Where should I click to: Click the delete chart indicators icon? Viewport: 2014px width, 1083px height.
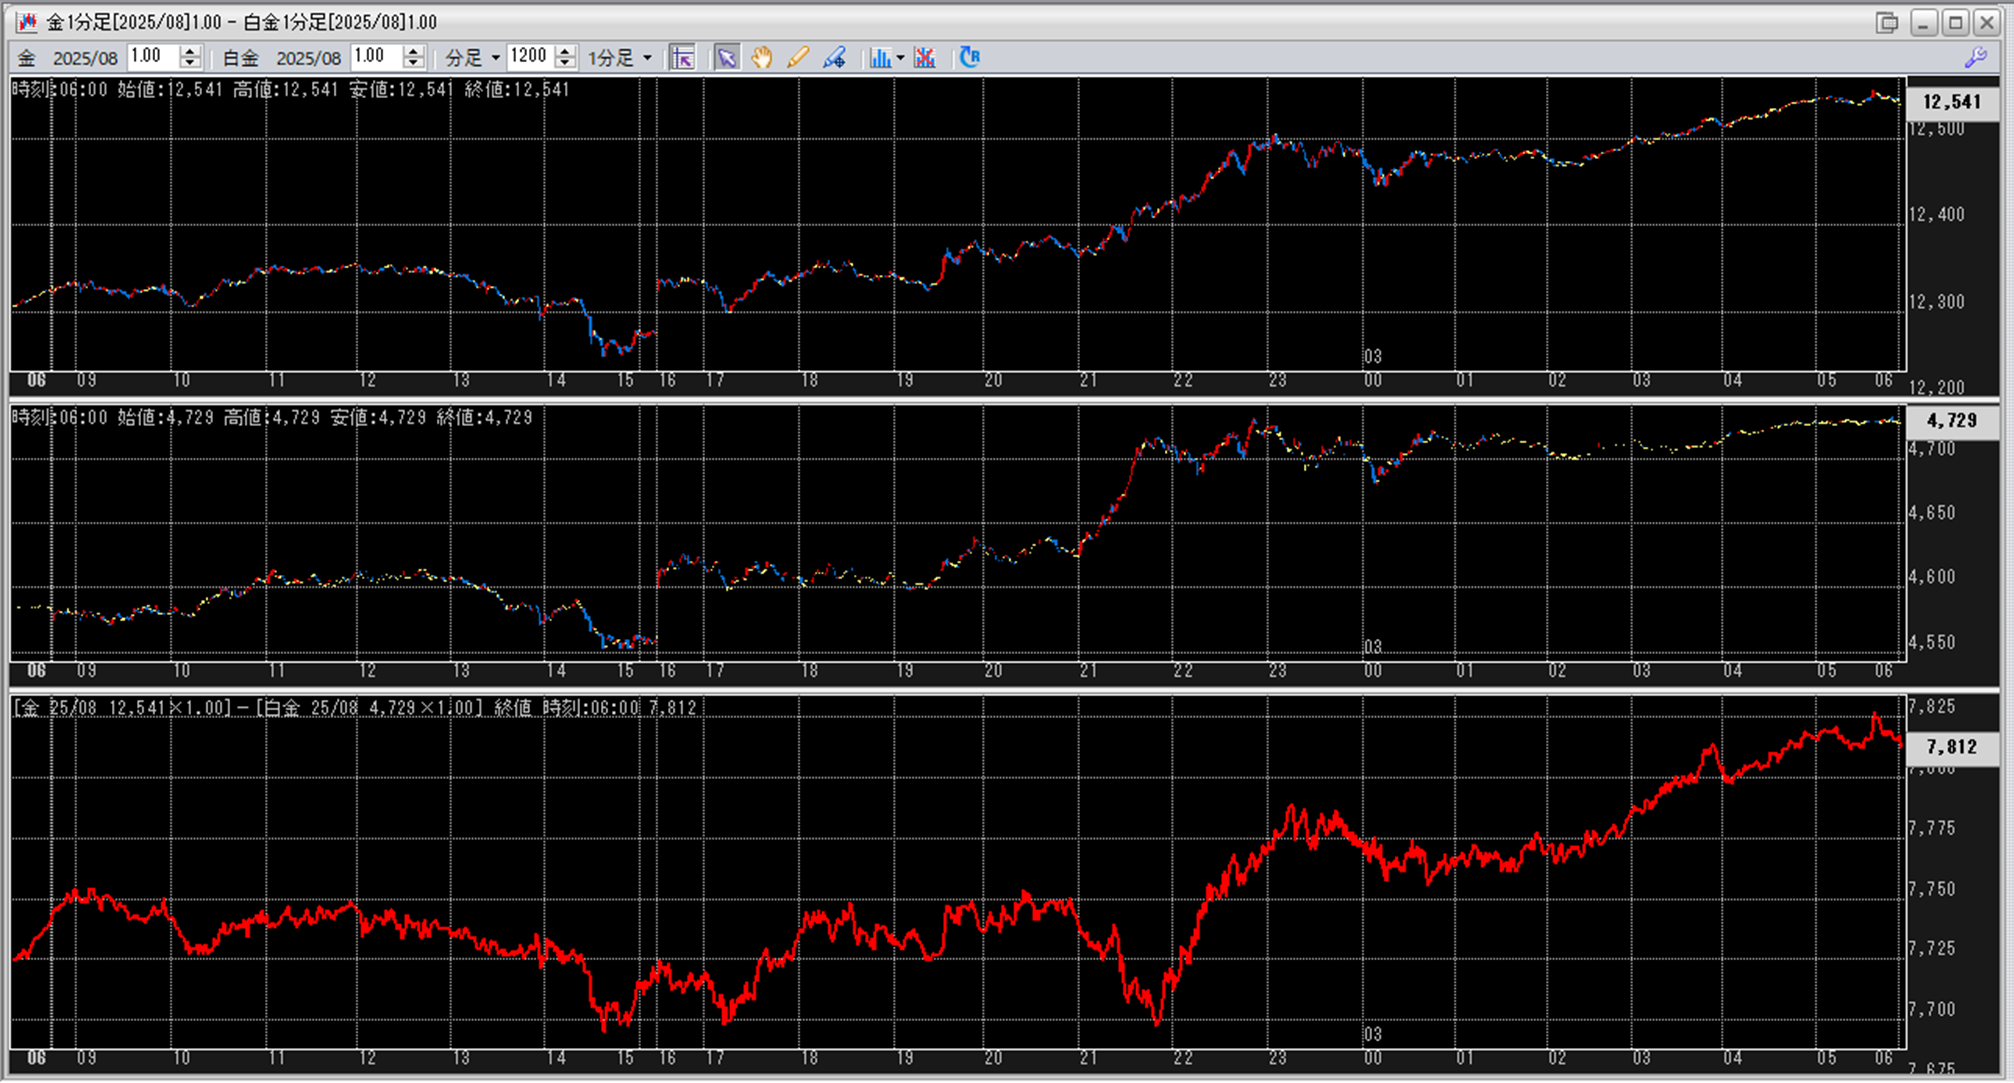(x=925, y=58)
